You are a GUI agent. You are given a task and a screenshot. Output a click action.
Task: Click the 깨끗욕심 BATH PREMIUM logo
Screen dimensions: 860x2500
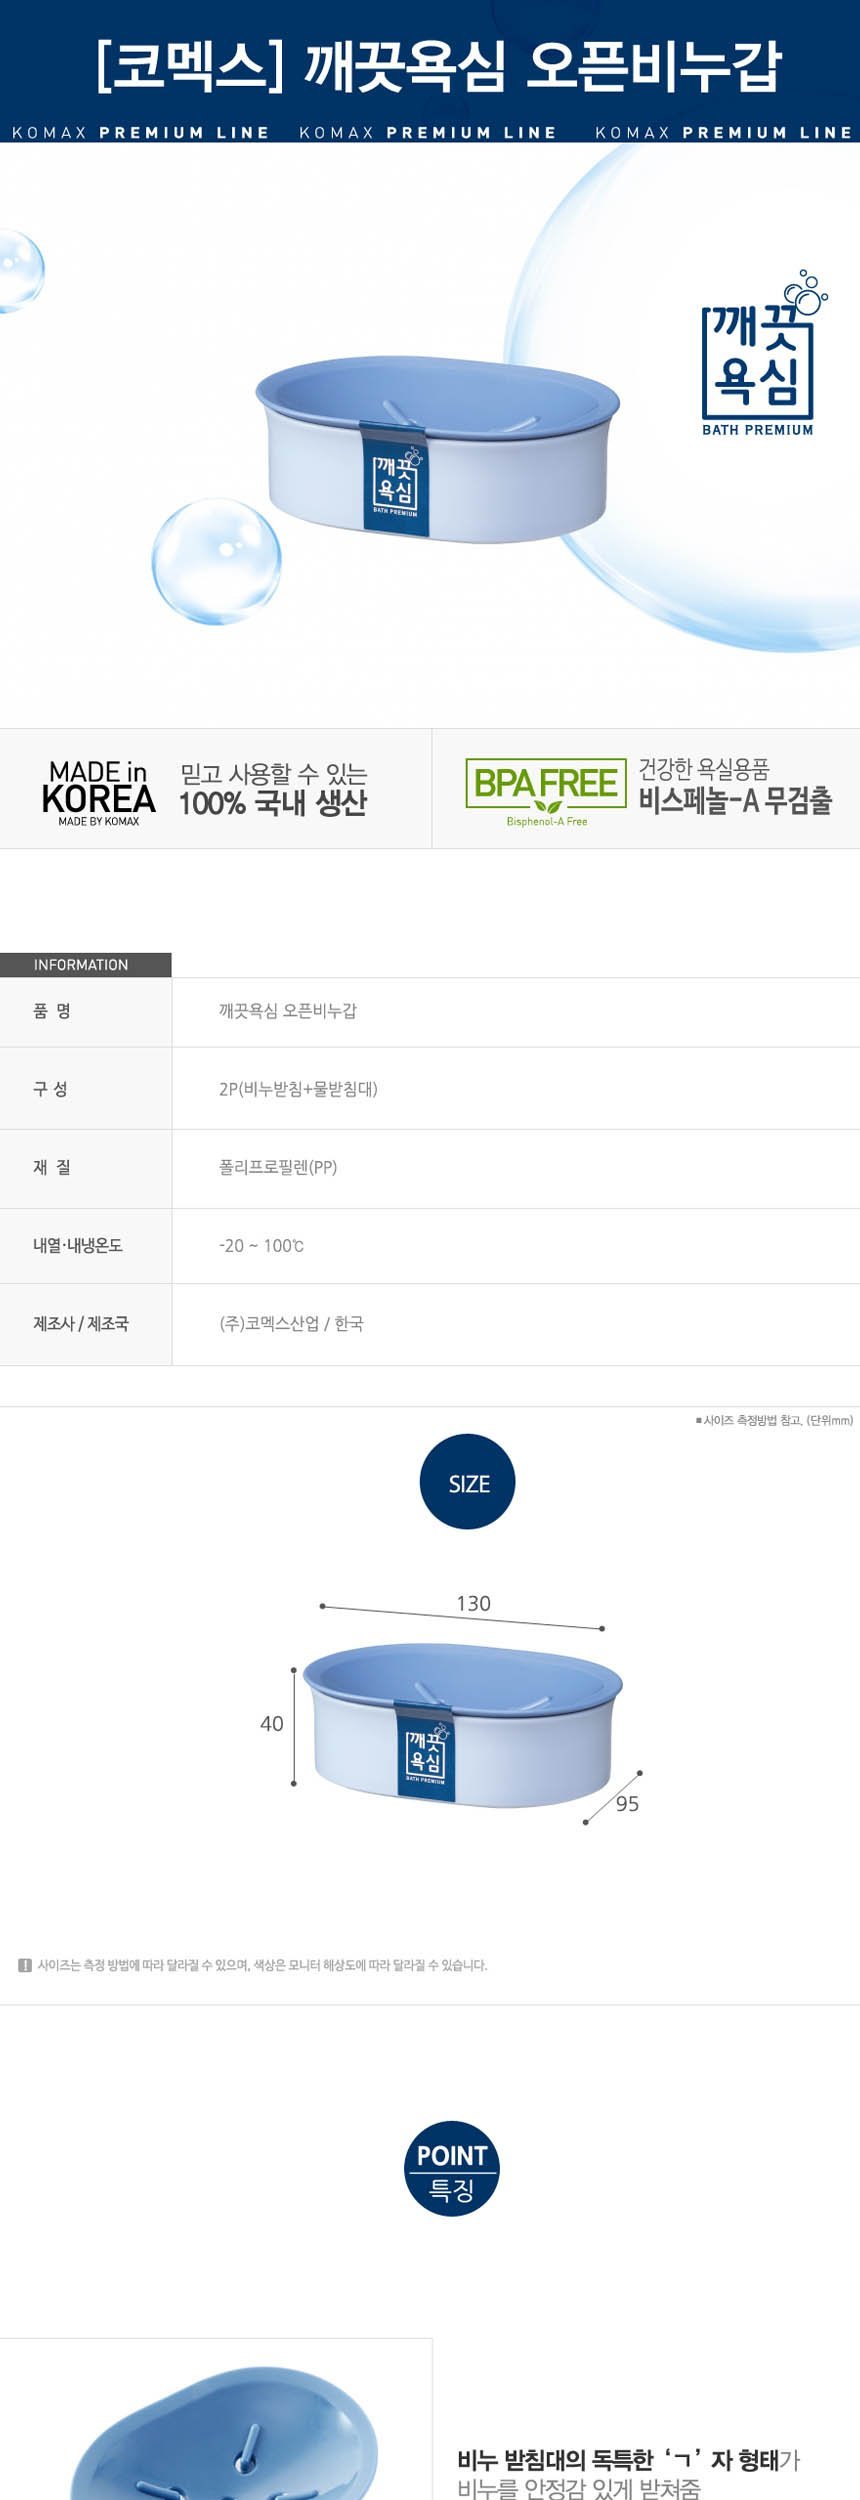point(759,358)
